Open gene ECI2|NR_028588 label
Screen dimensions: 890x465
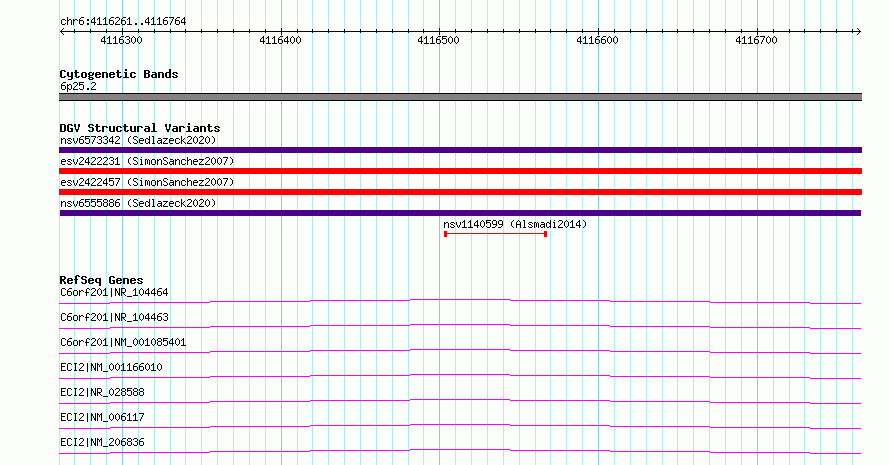click(x=102, y=392)
